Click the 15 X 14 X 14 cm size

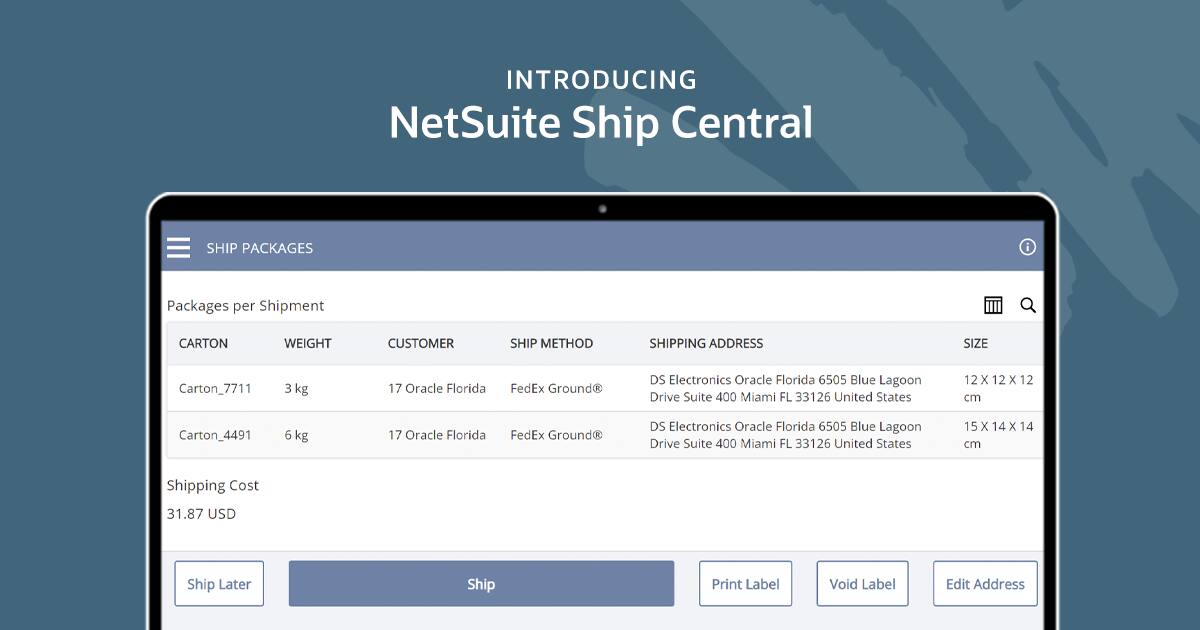click(998, 435)
